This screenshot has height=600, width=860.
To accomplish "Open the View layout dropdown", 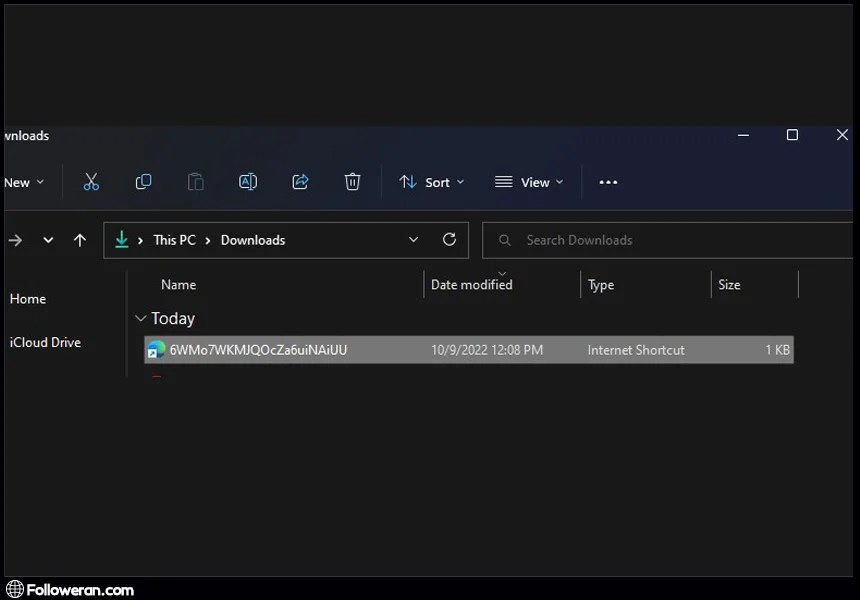I will point(529,182).
